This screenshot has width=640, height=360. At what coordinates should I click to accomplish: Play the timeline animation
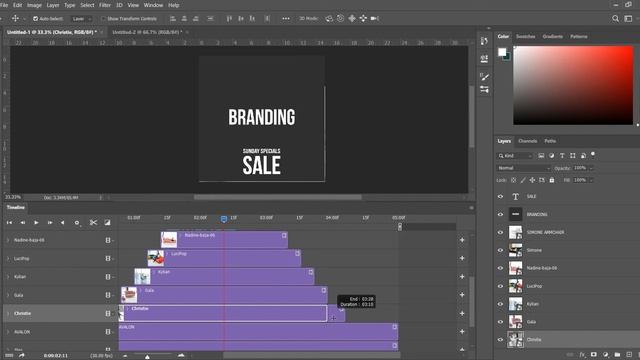36,222
